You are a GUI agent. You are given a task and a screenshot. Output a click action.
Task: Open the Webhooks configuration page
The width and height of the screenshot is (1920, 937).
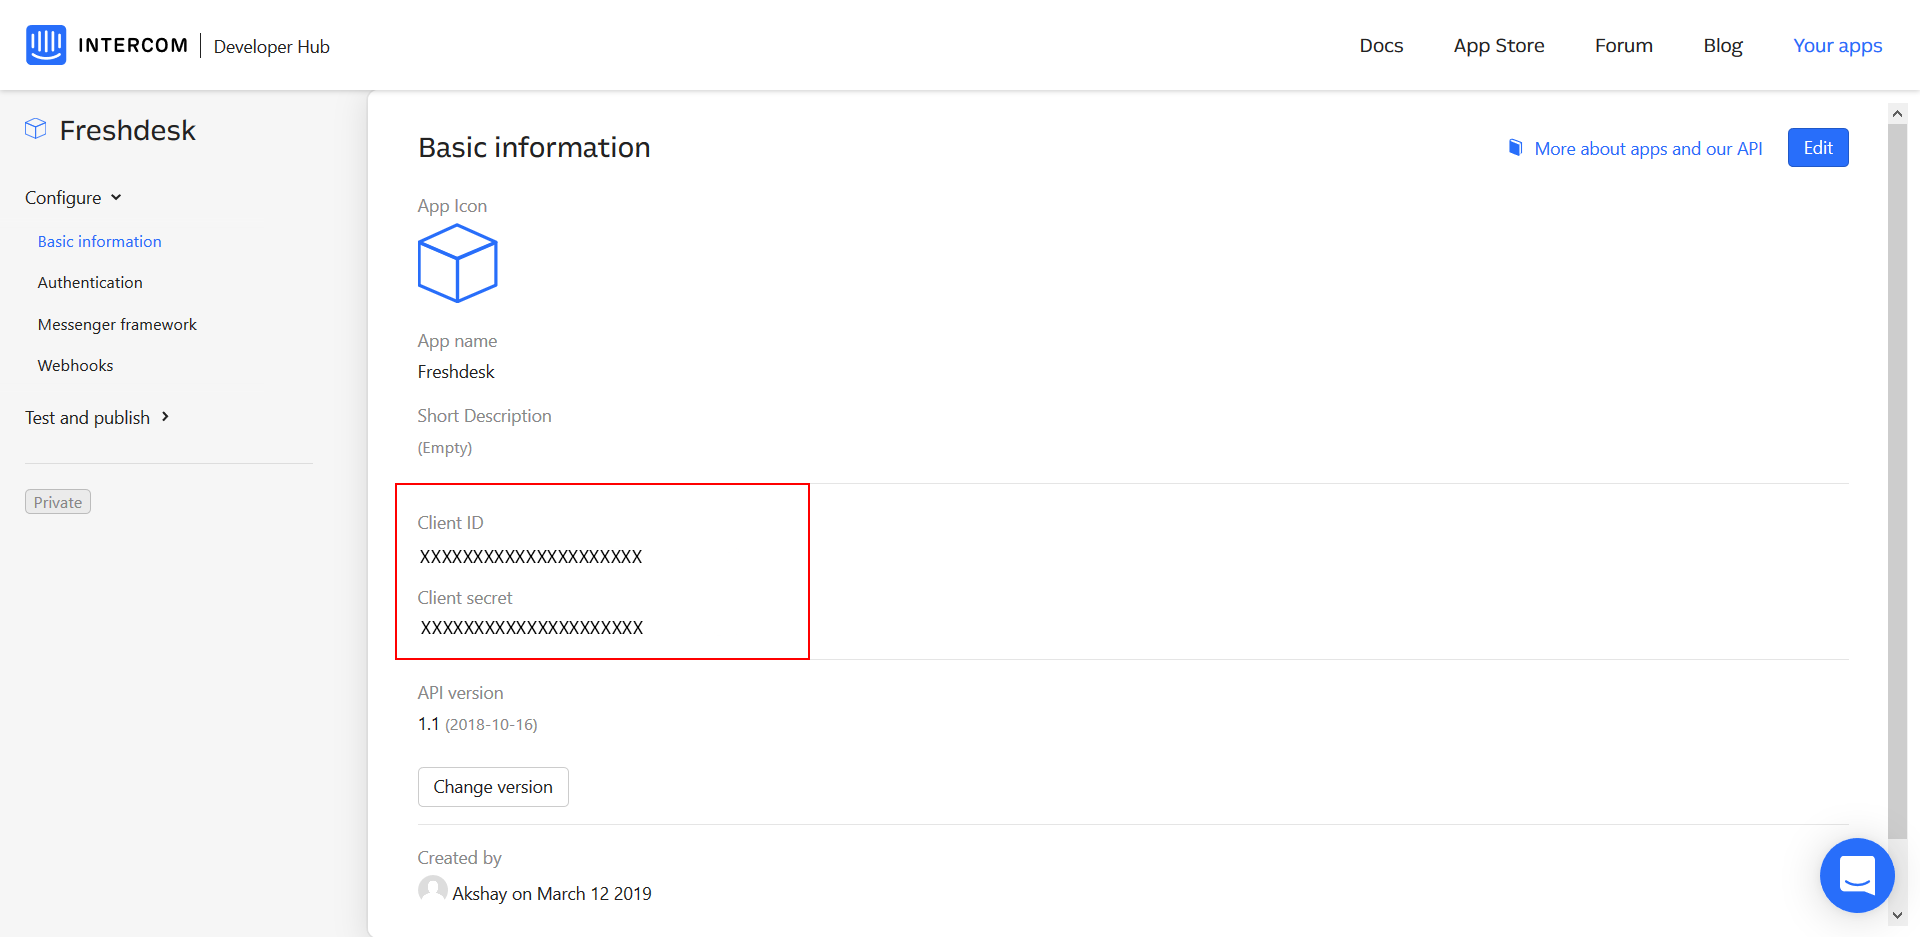[75, 366]
